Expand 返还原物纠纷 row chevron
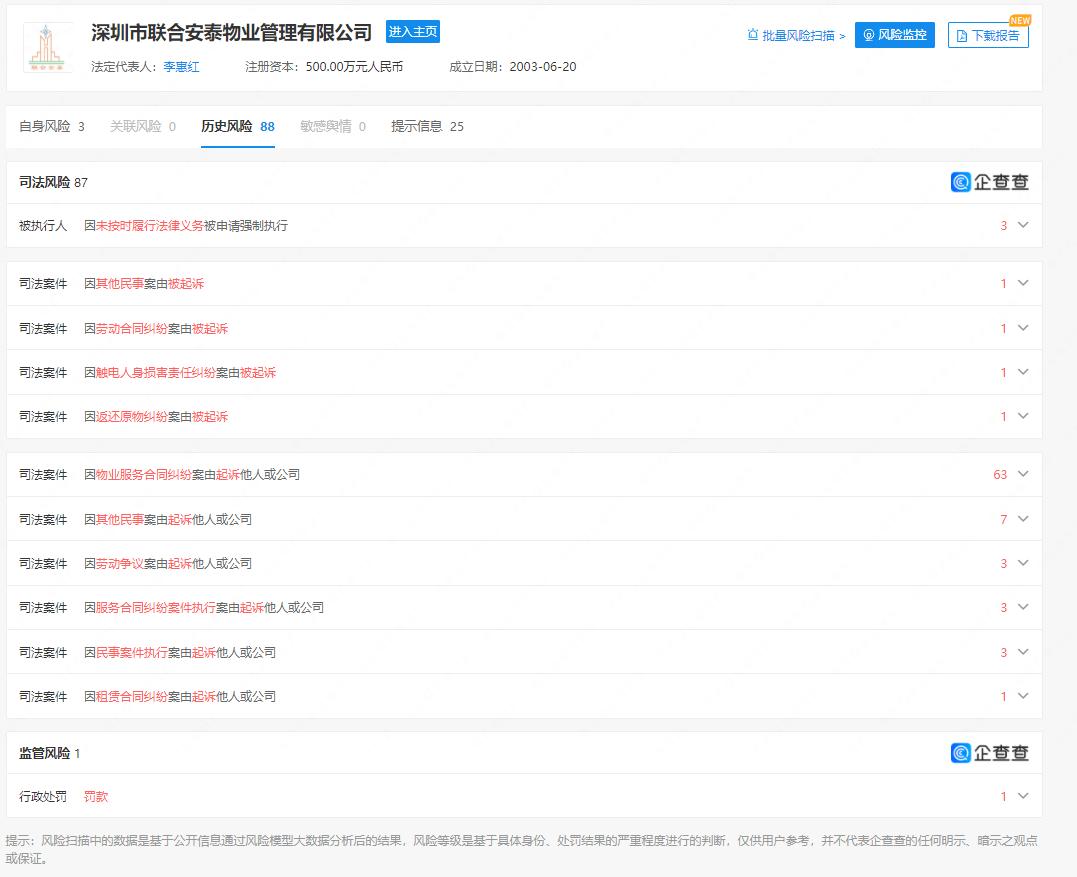Viewport: 1077px width, 877px height. (1023, 416)
